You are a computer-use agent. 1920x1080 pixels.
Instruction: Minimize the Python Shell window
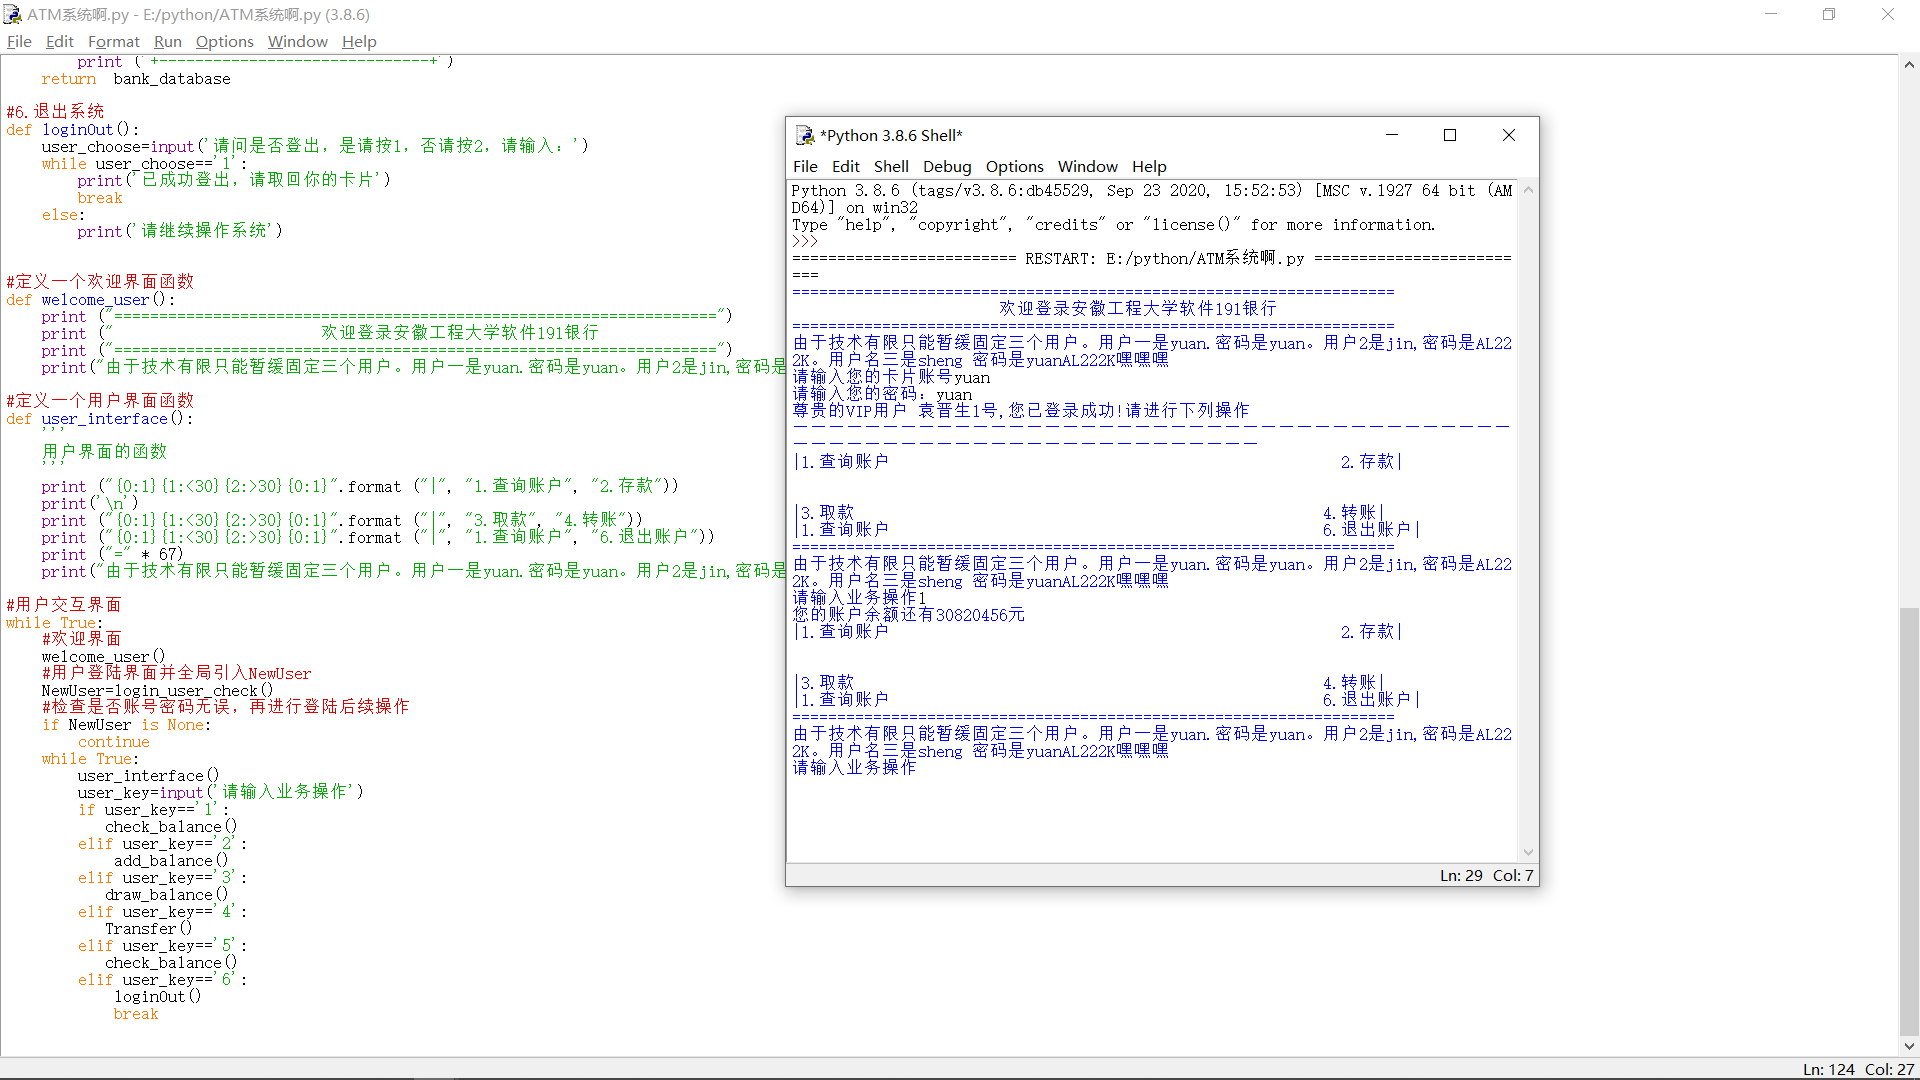[1391, 135]
